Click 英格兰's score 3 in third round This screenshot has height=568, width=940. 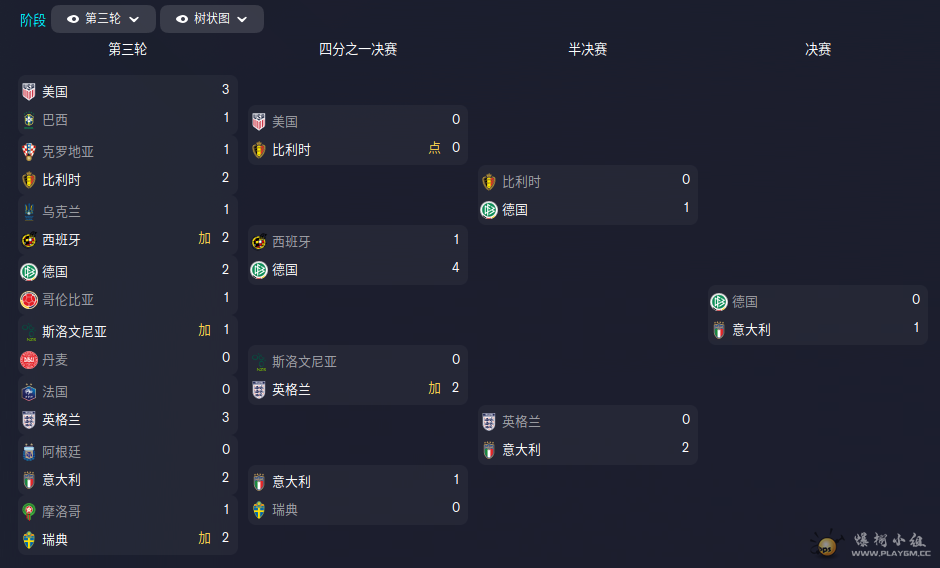pos(226,418)
